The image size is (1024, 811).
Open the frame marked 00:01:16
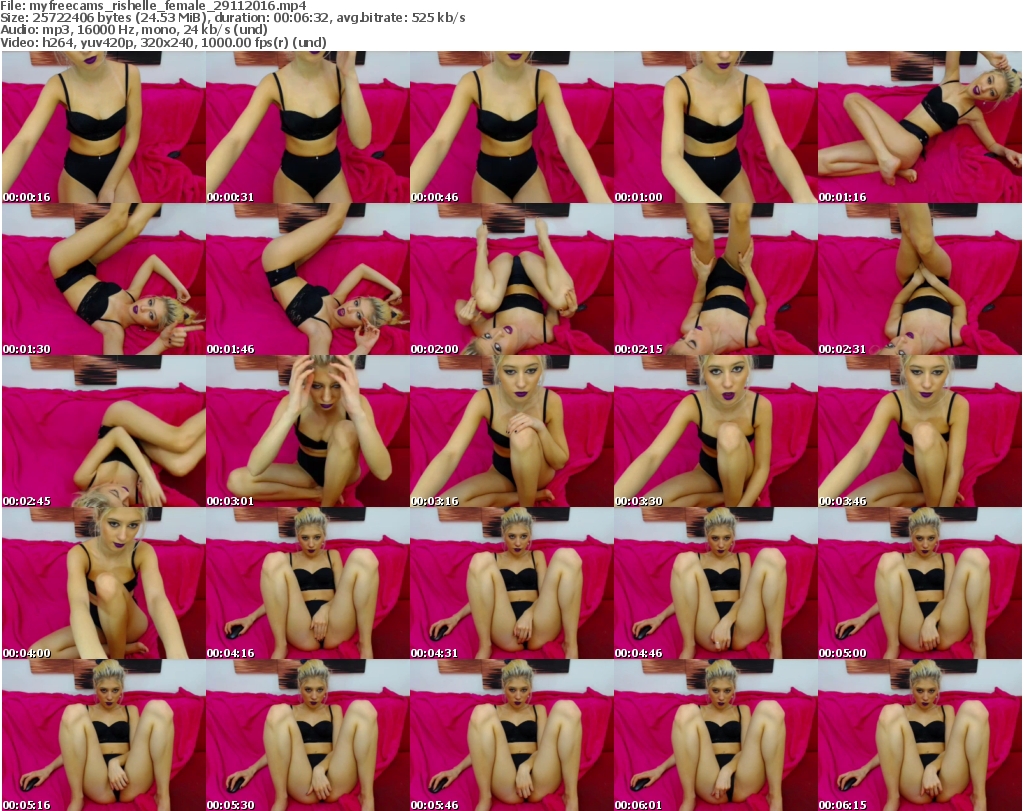pos(920,127)
